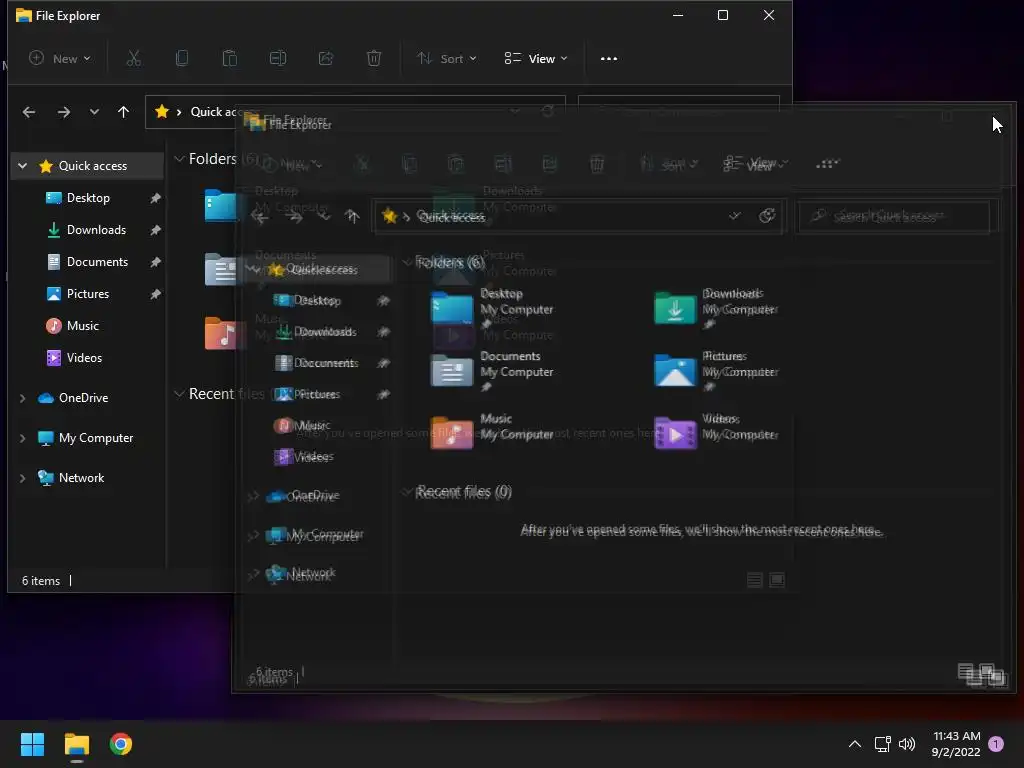
Task: Click refresh icon in front window address bar
Action: tap(767, 216)
